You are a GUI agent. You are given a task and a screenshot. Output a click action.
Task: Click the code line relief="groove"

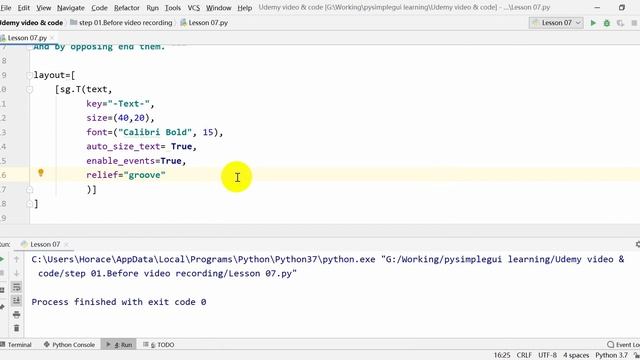tap(126, 175)
